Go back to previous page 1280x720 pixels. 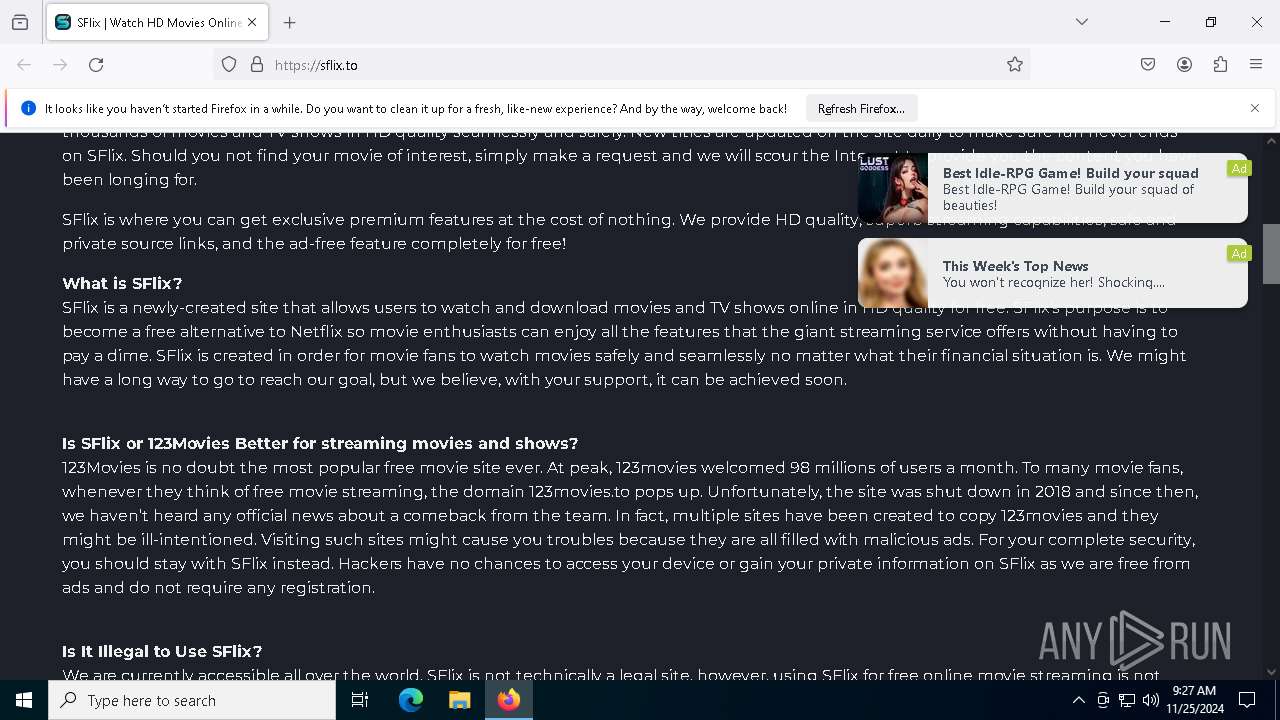pos(24,65)
